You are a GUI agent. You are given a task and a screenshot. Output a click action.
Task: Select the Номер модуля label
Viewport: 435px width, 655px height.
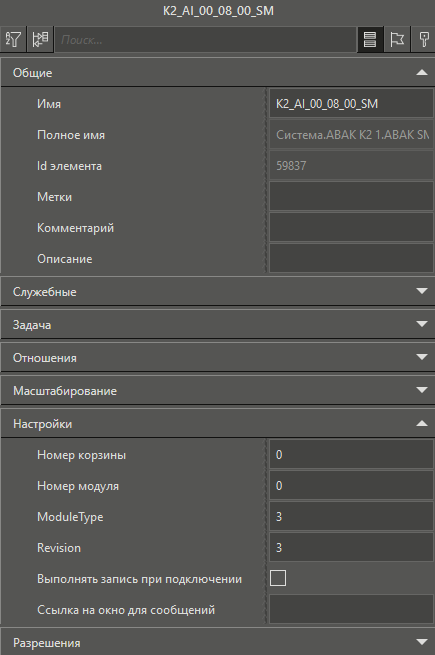pos(78,486)
